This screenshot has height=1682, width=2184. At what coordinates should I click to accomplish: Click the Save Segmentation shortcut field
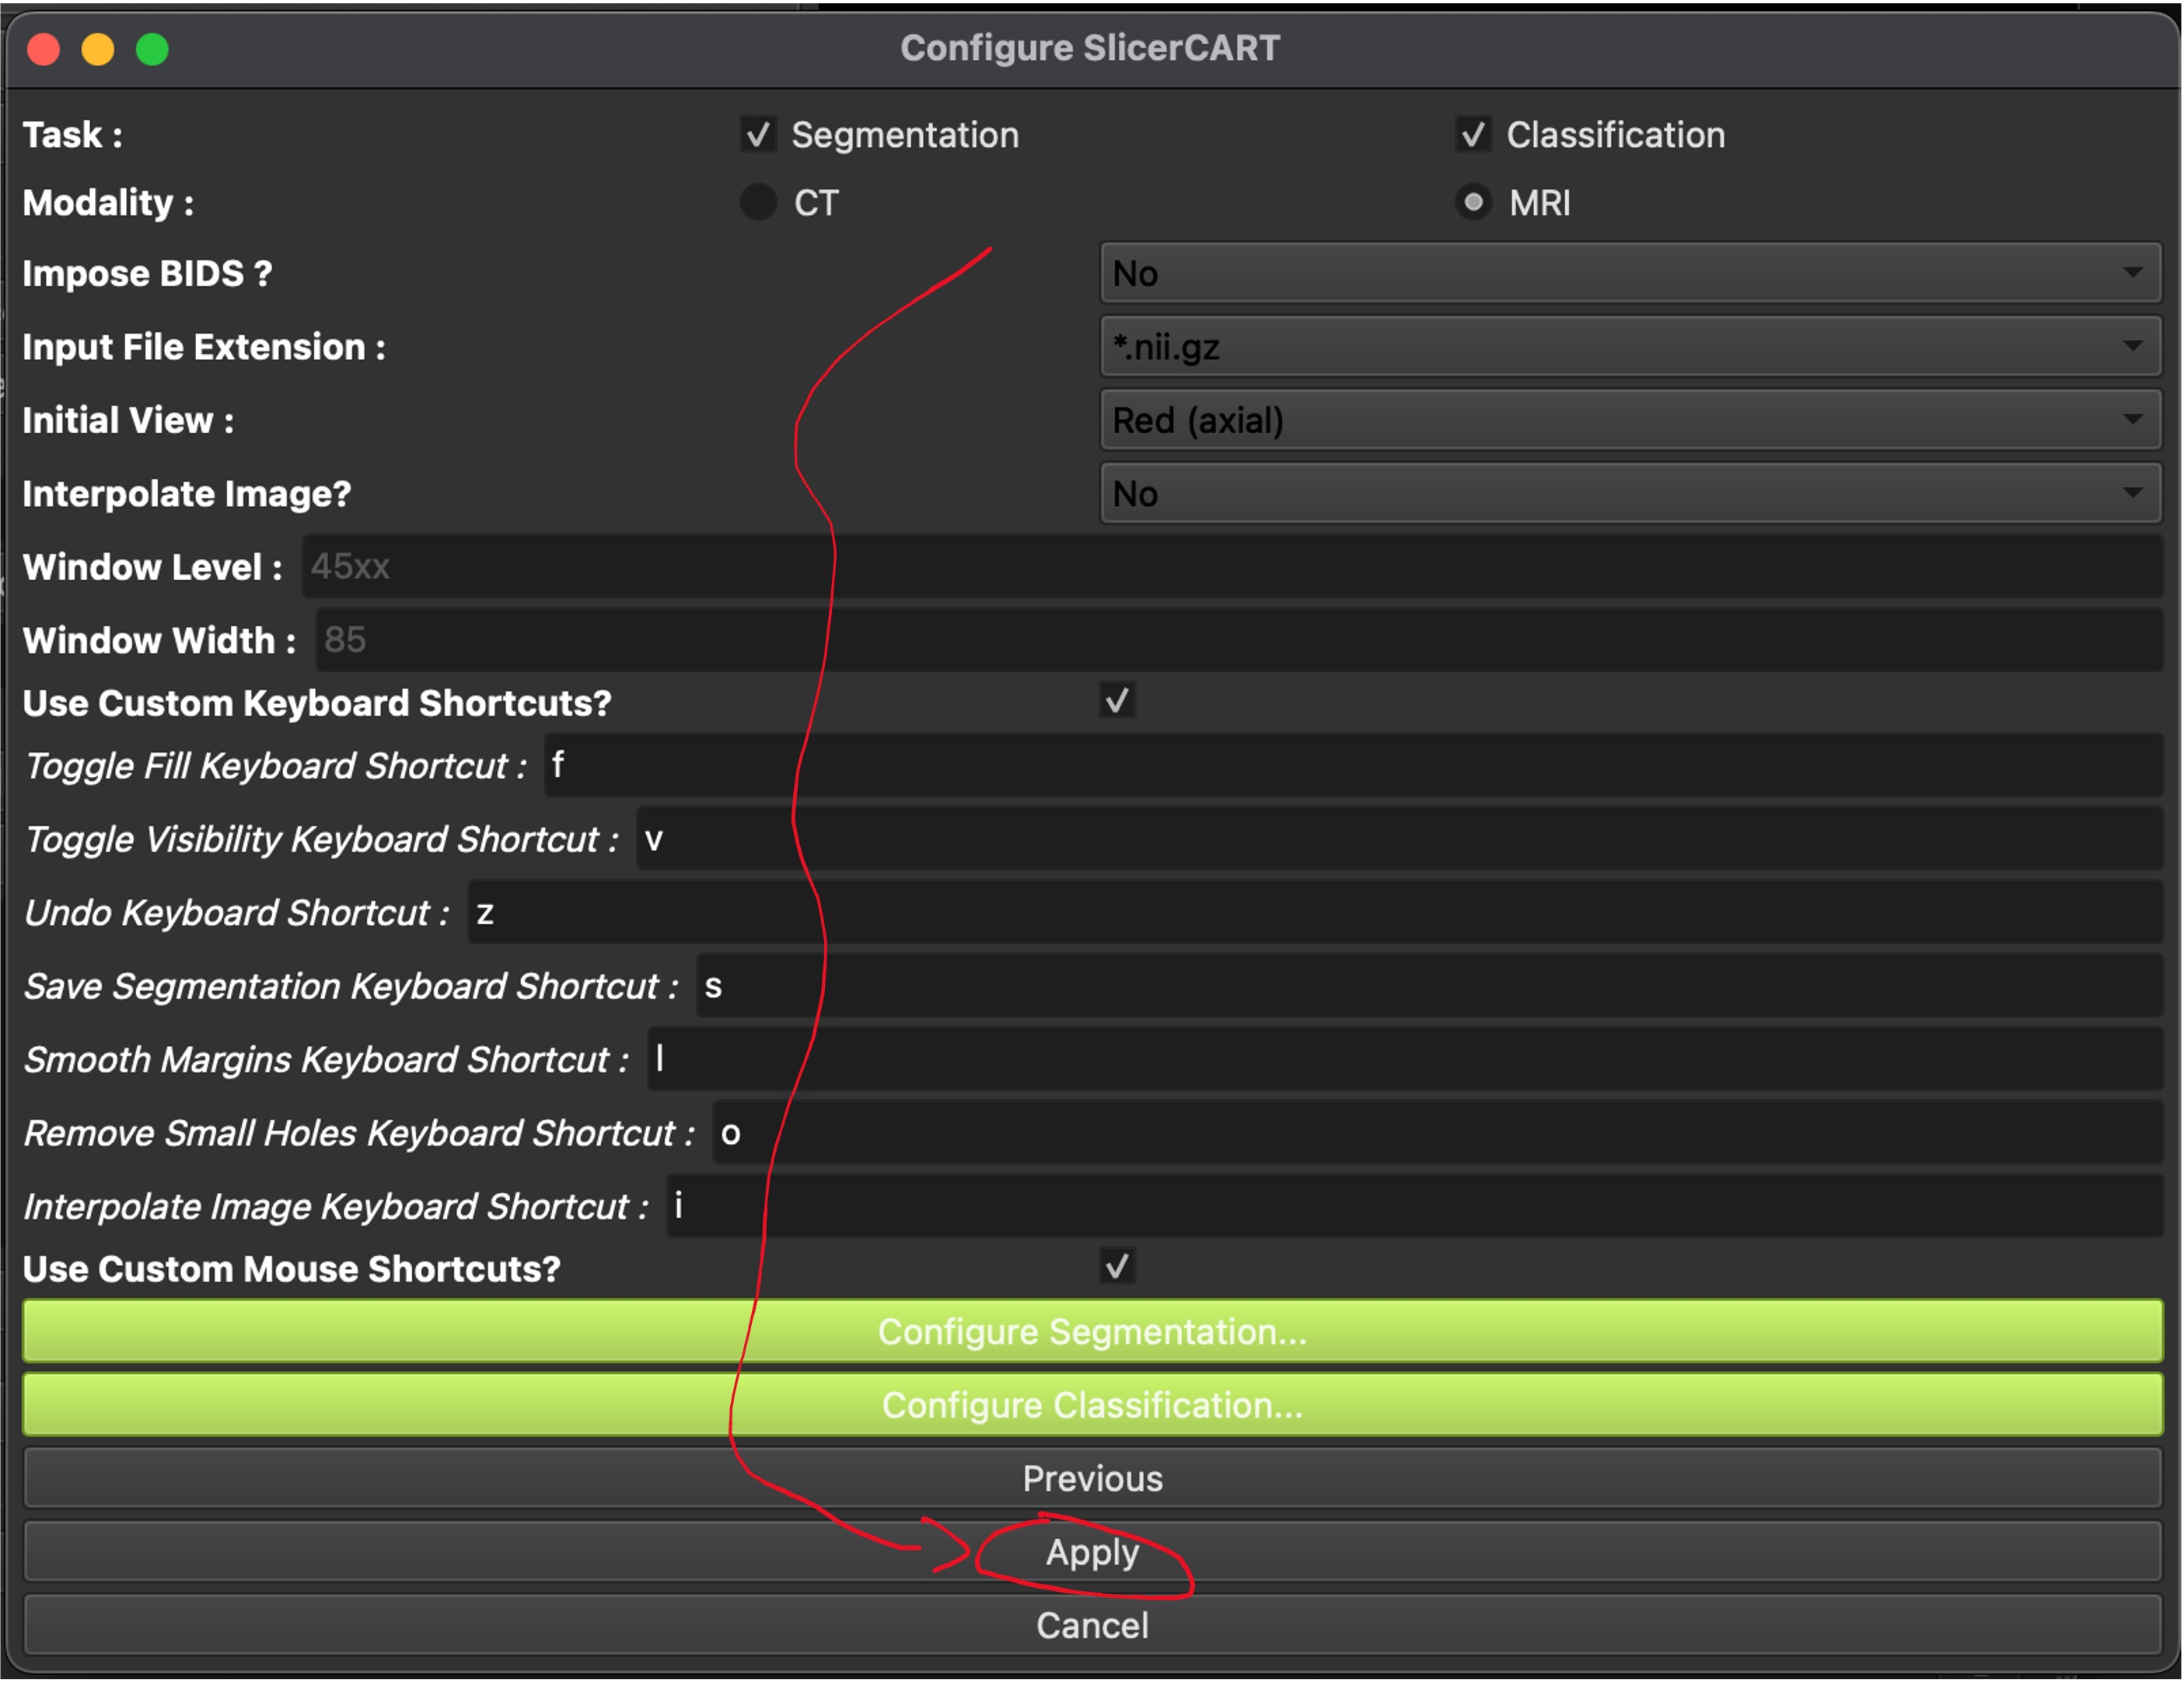(x=1429, y=986)
